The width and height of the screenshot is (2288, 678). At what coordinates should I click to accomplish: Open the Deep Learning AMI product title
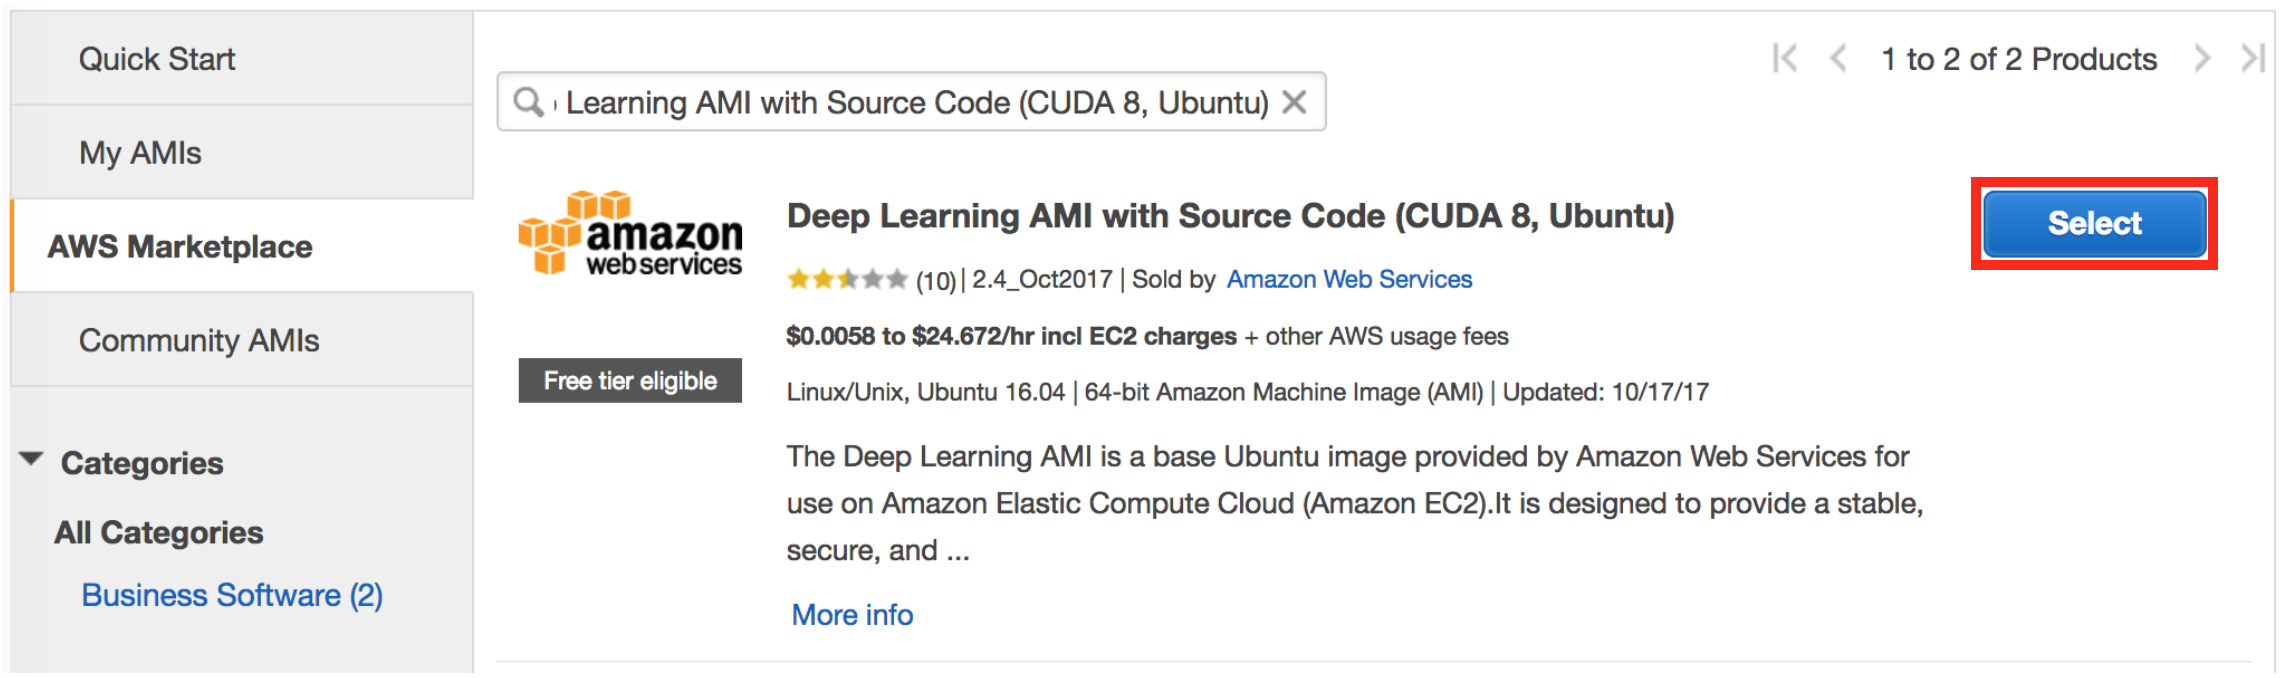click(x=1230, y=216)
